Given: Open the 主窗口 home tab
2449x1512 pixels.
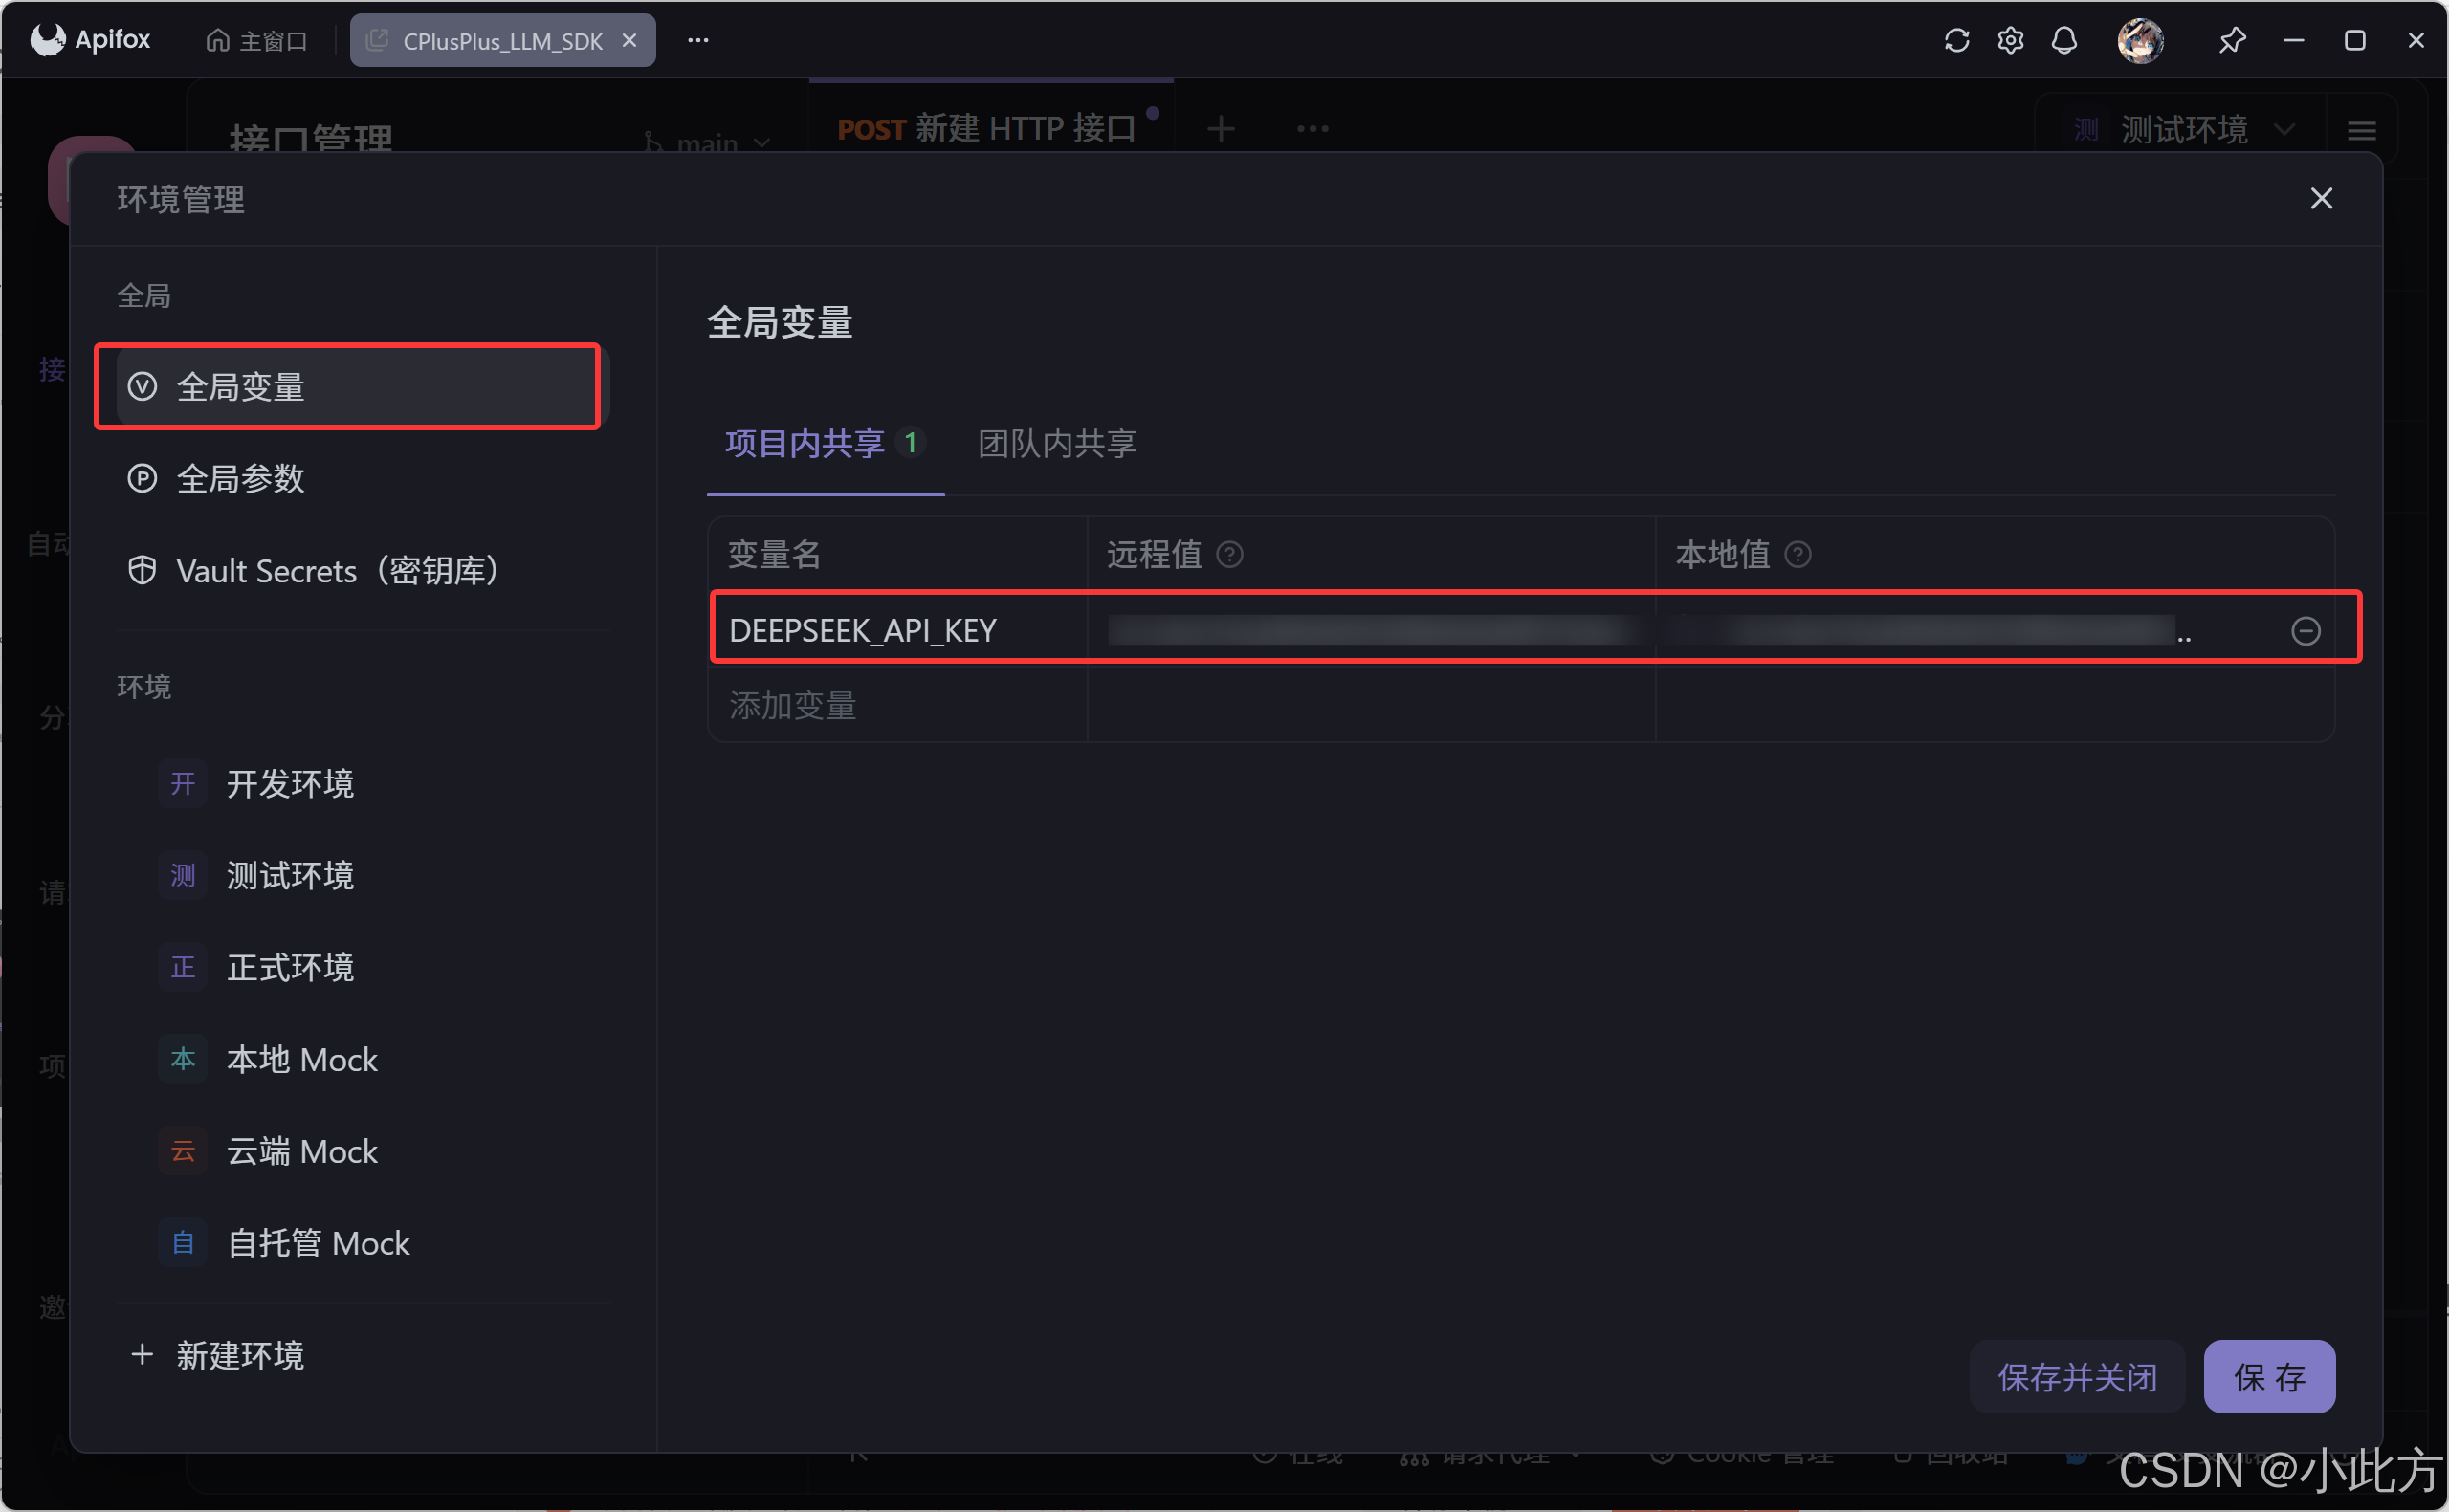Looking at the screenshot, I should 257,41.
